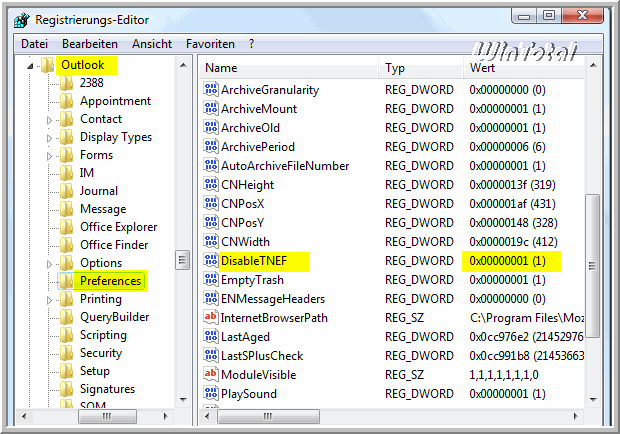Select the QueryBuilder key
Viewport: 620px width, 434px height.
click(x=115, y=317)
